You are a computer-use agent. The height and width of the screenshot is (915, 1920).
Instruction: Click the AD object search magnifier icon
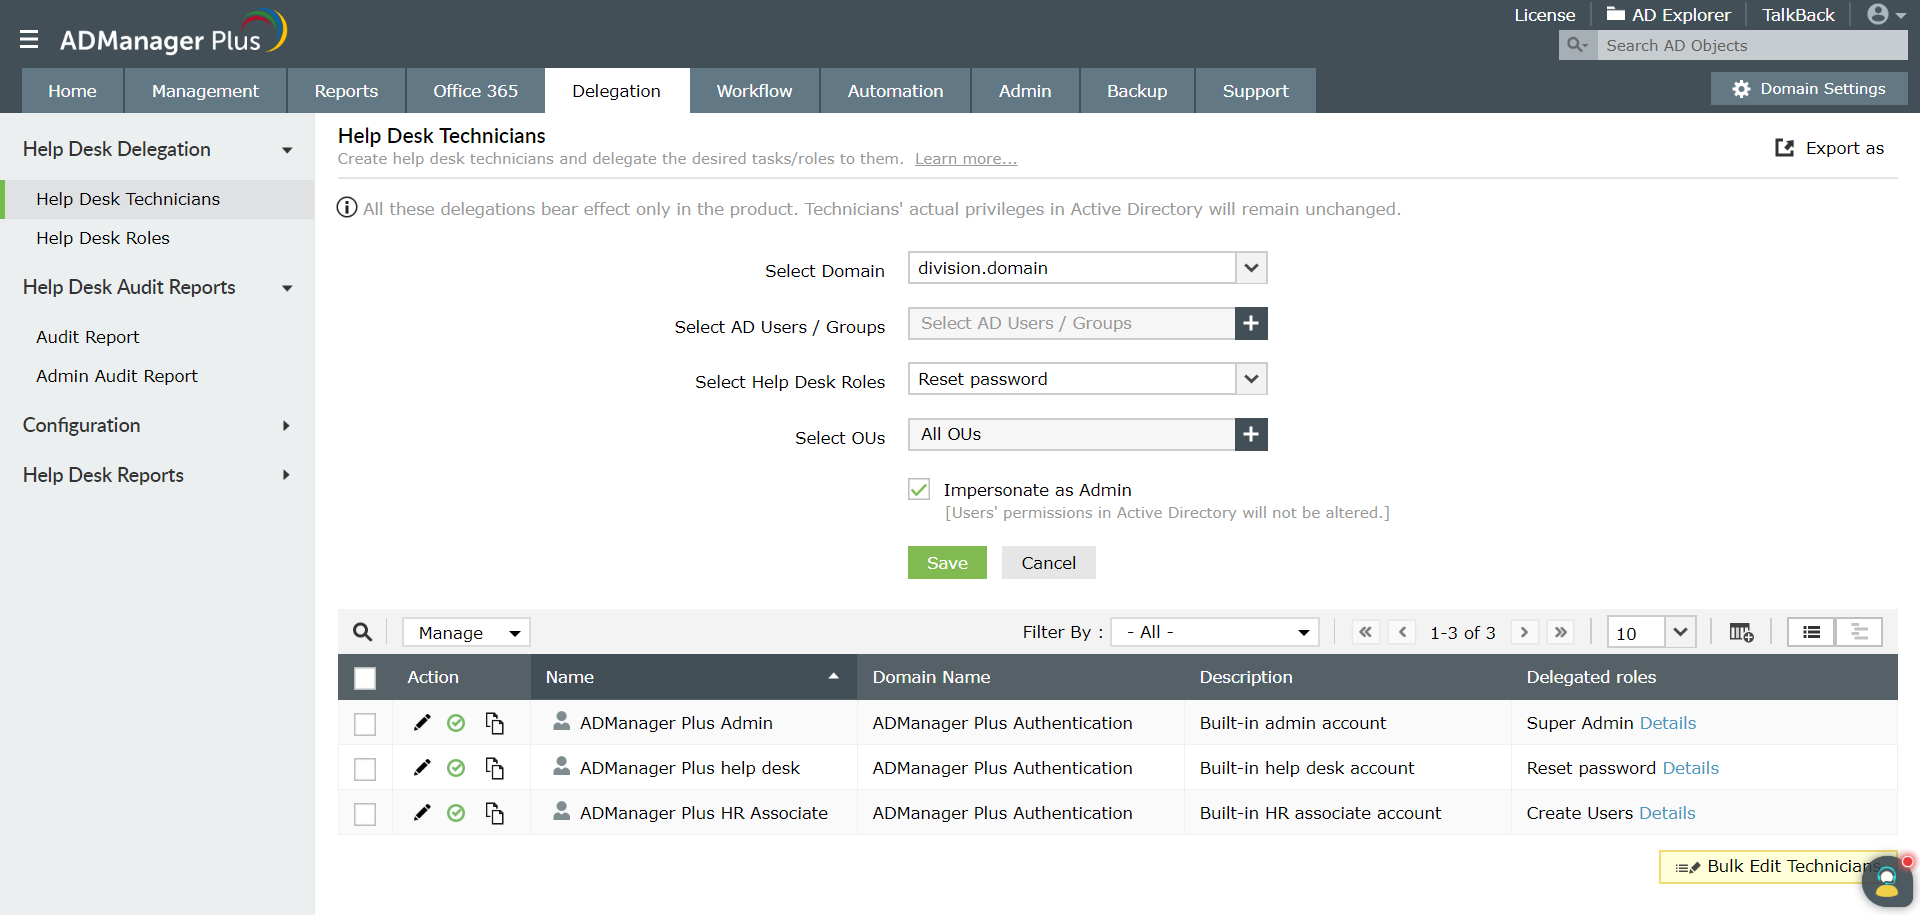1577,45
